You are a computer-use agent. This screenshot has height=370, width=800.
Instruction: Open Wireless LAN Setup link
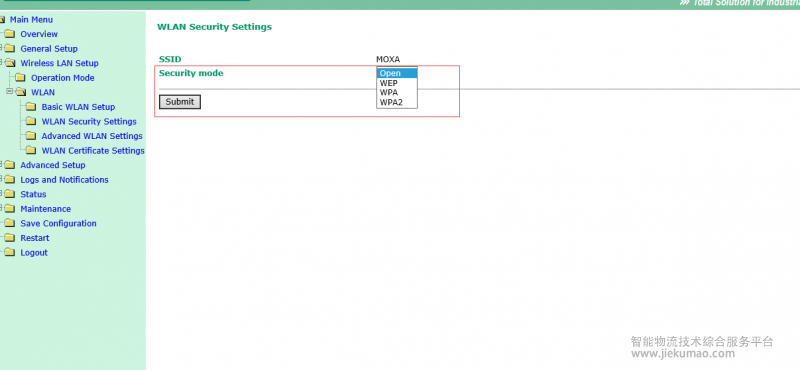[x=59, y=63]
